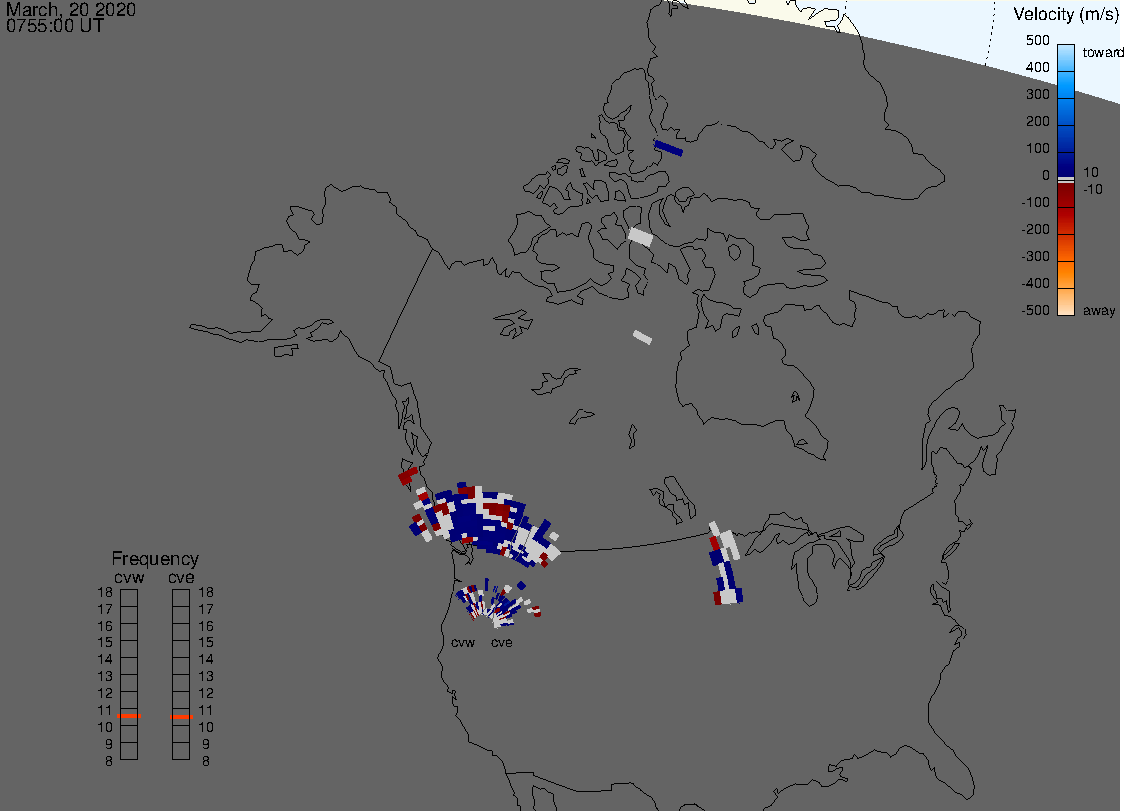Click the 8 label beside cve bar
Viewport: 1124px width, 811px height.
click(206, 762)
